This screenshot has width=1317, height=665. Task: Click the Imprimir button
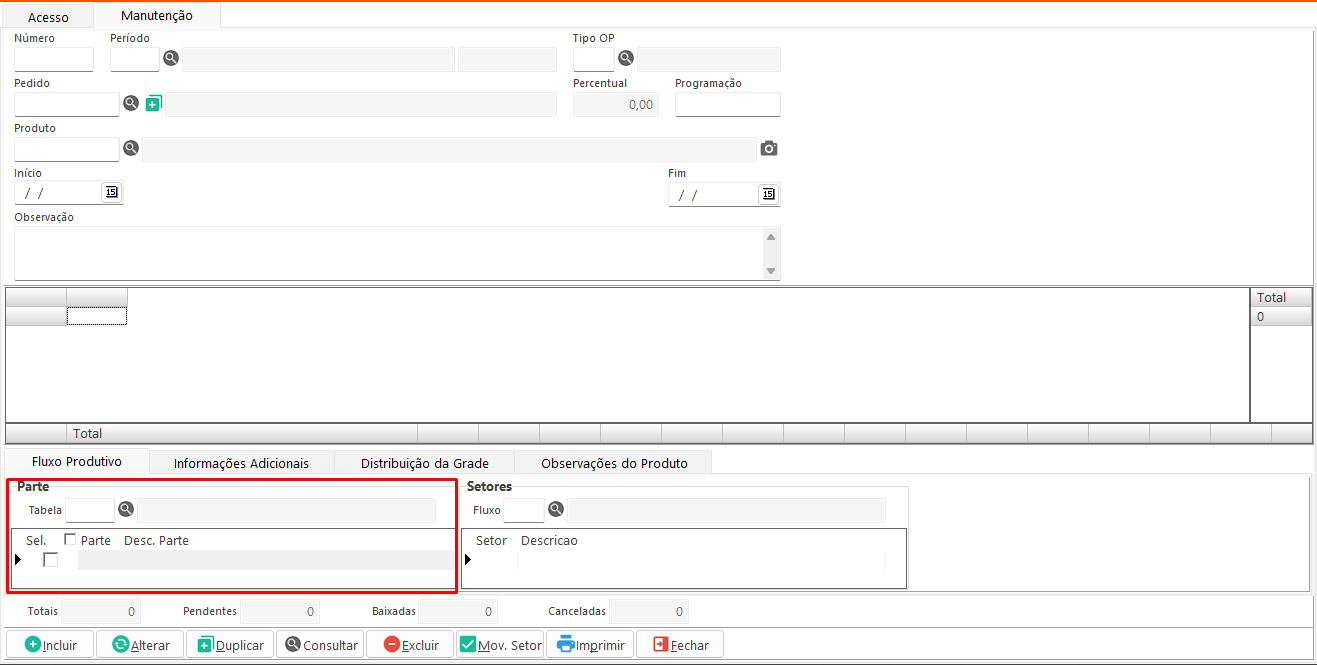[x=590, y=645]
